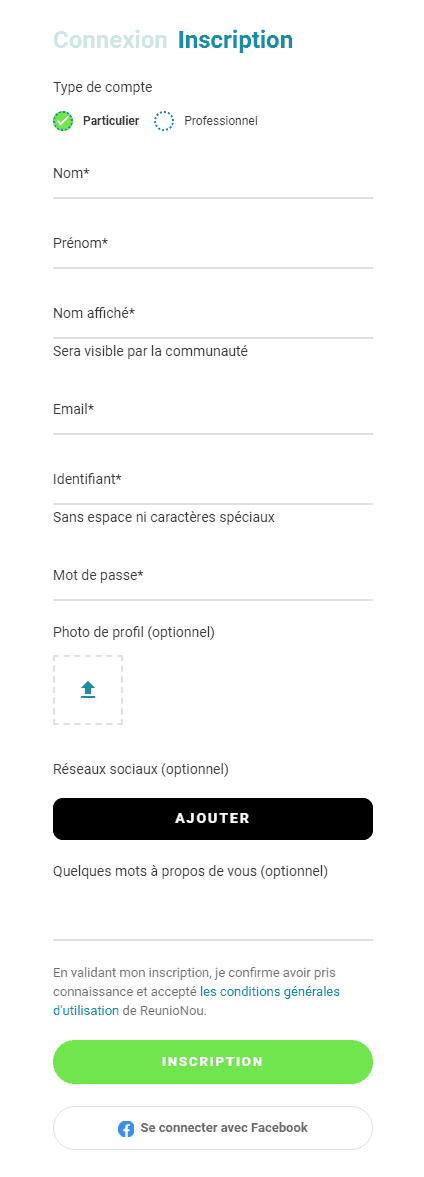Click the upload arrow icon for profile photo
The image size is (424, 1177).
88,689
